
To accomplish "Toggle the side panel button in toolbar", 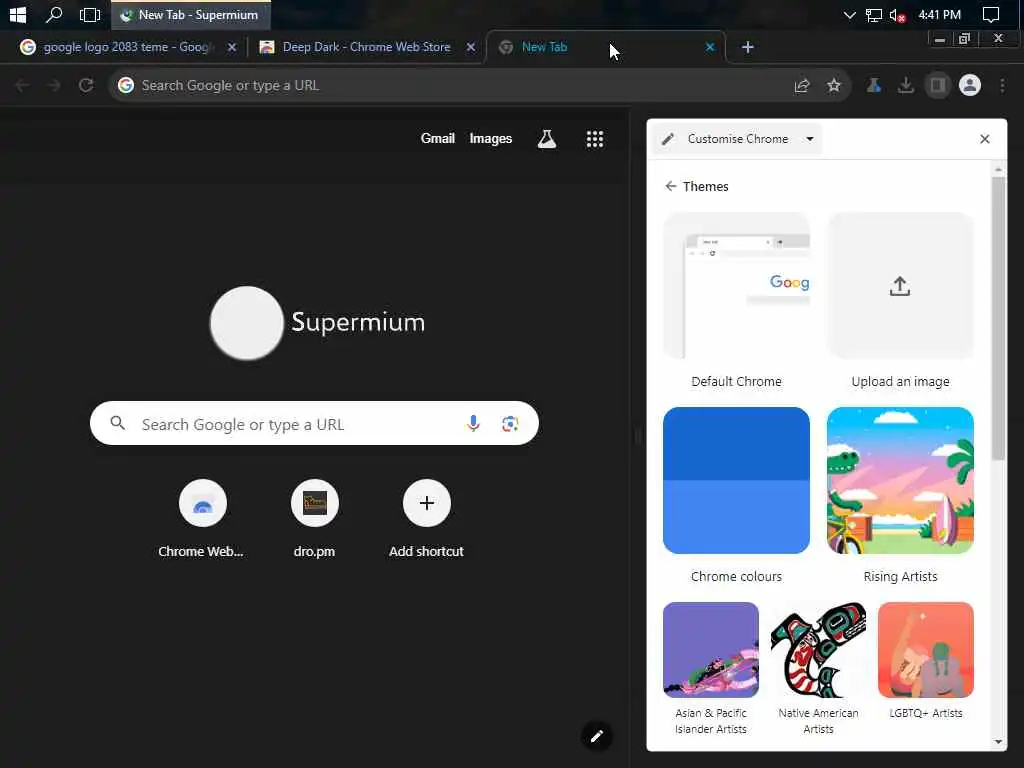I will click(938, 86).
